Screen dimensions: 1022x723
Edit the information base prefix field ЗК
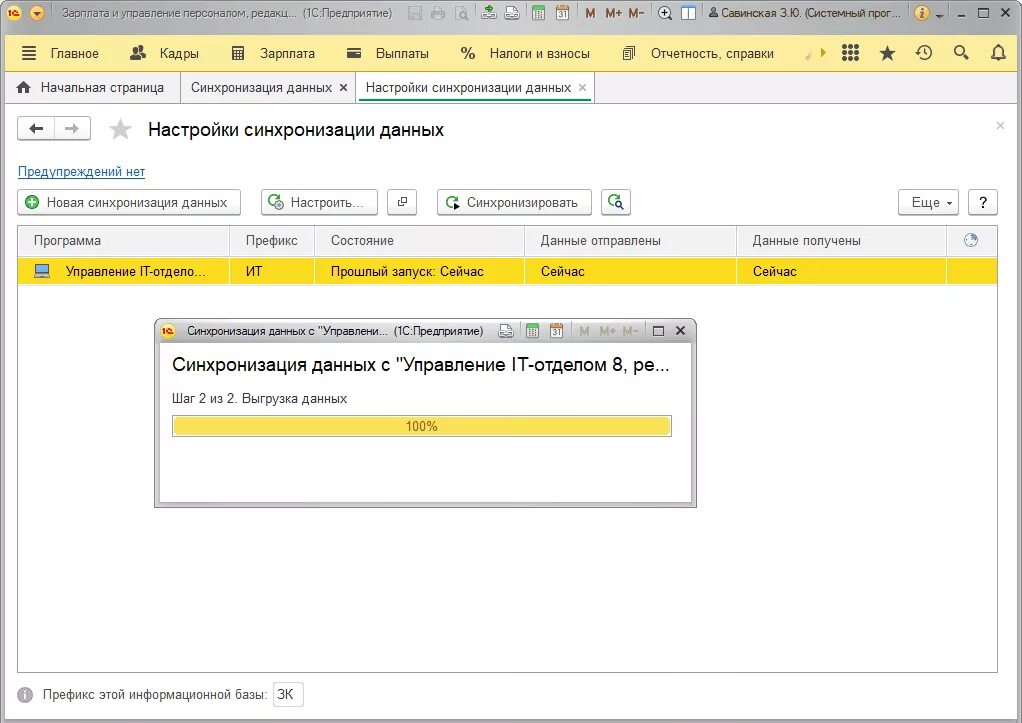288,694
